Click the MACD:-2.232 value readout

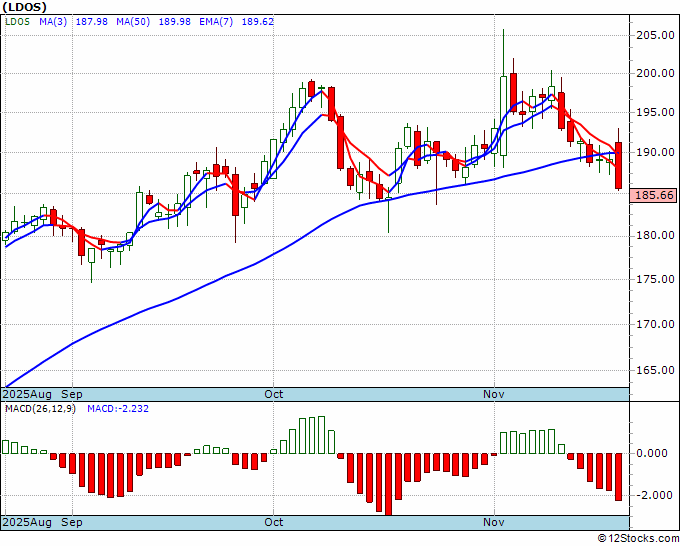[x=118, y=409]
